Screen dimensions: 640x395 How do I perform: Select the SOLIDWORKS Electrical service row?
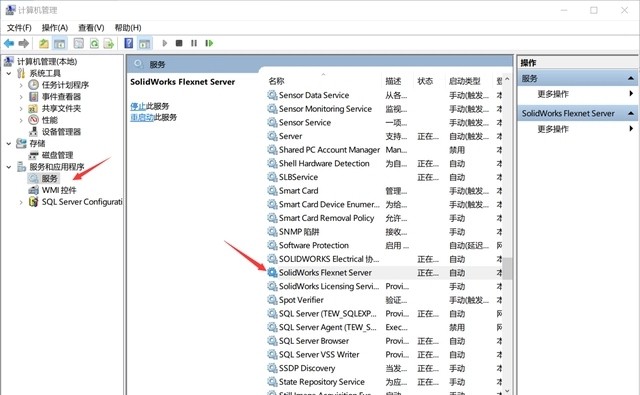384,259
